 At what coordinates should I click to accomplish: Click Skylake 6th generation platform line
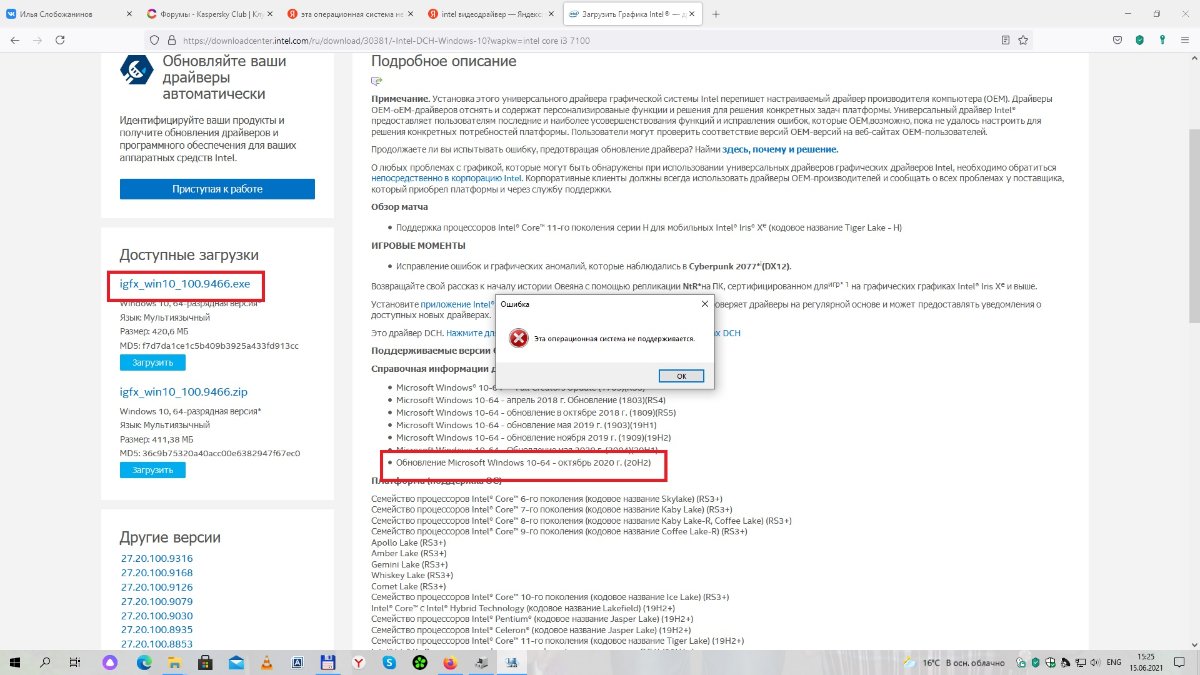point(547,499)
